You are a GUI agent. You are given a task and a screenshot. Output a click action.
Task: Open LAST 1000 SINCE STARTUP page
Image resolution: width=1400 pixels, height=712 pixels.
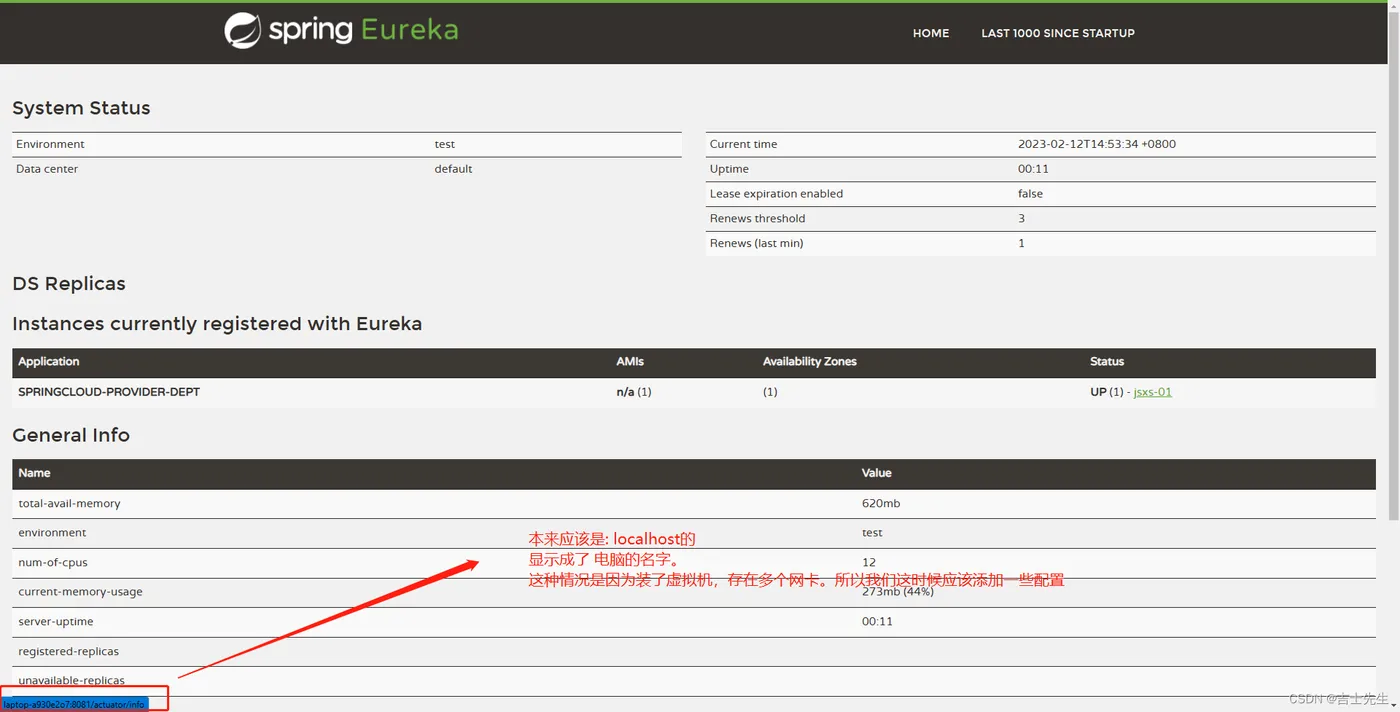tap(1058, 33)
